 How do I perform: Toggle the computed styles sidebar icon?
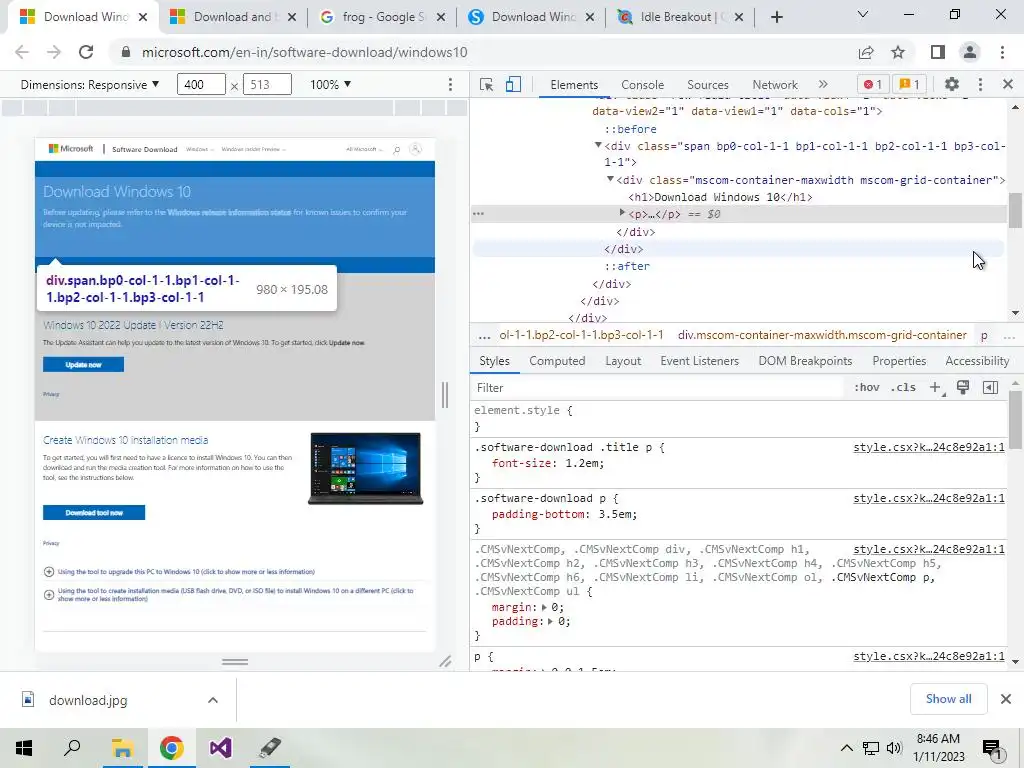990,387
